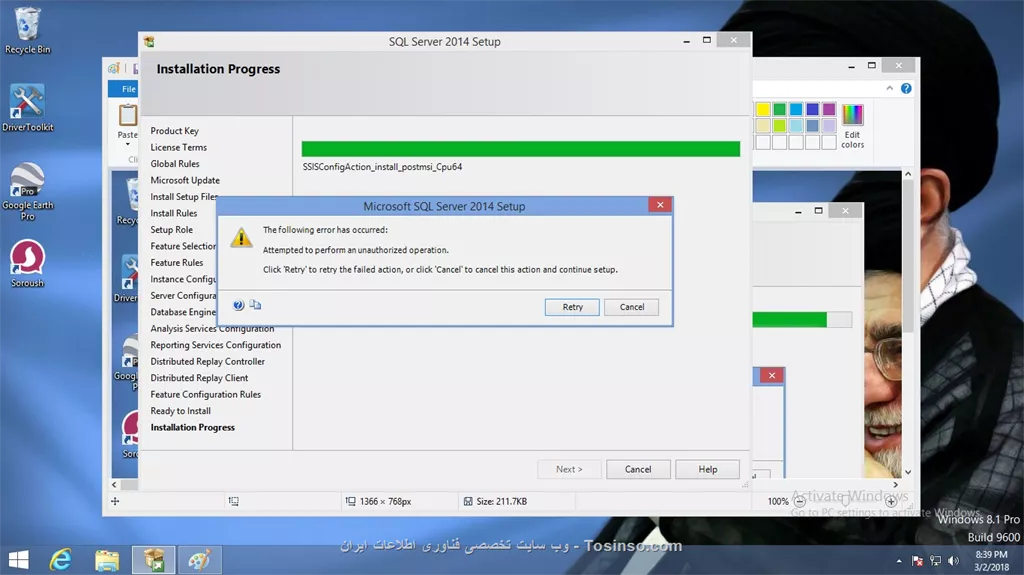Click Paint zoom in plus button
1024x575 pixels.
[x=891, y=501]
